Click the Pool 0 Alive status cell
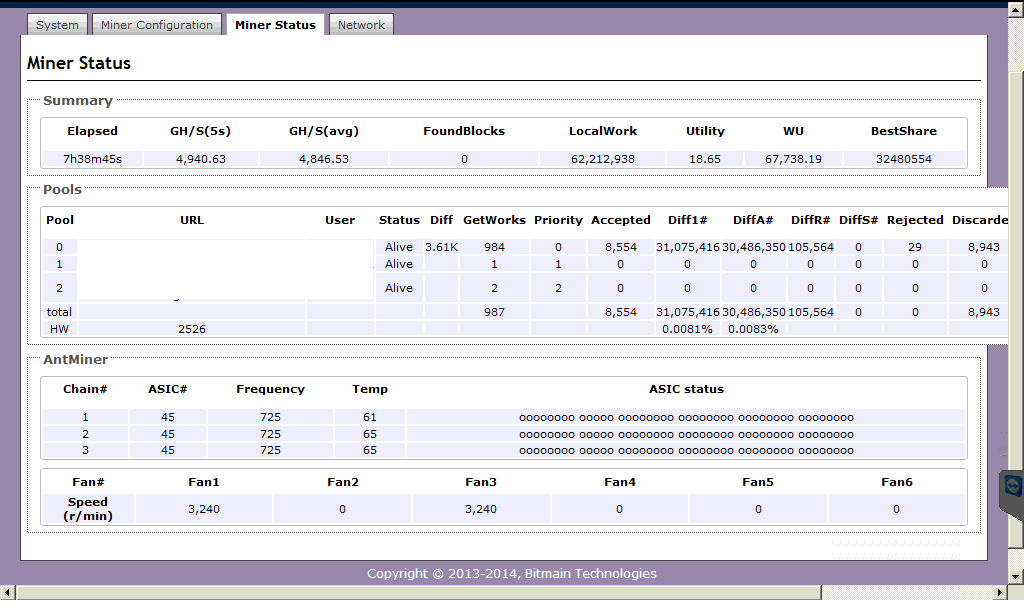This screenshot has width=1024, height=614. click(x=399, y=247)
